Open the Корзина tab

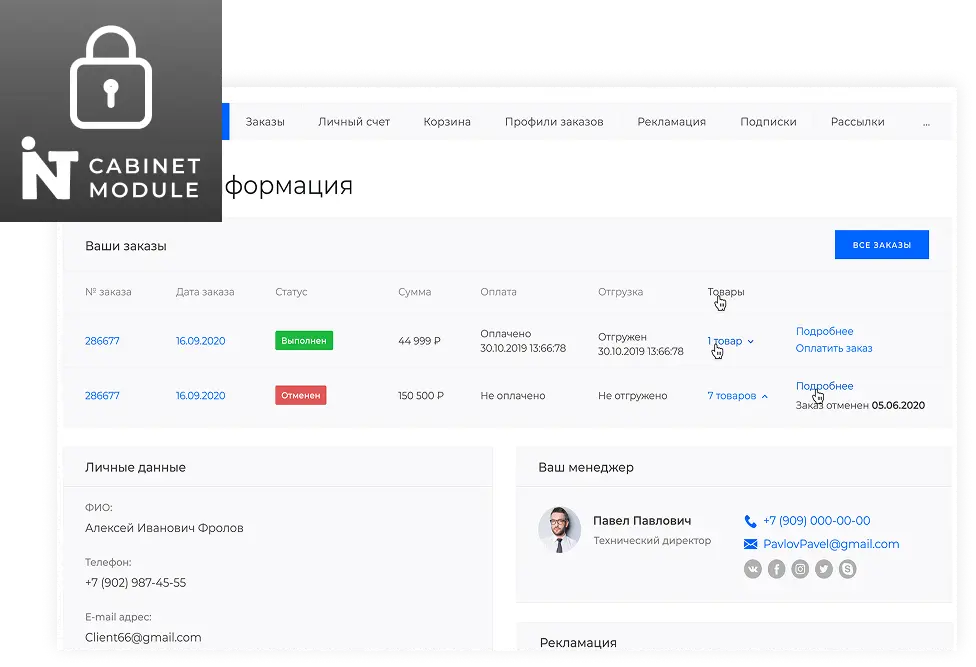(447, 122)
